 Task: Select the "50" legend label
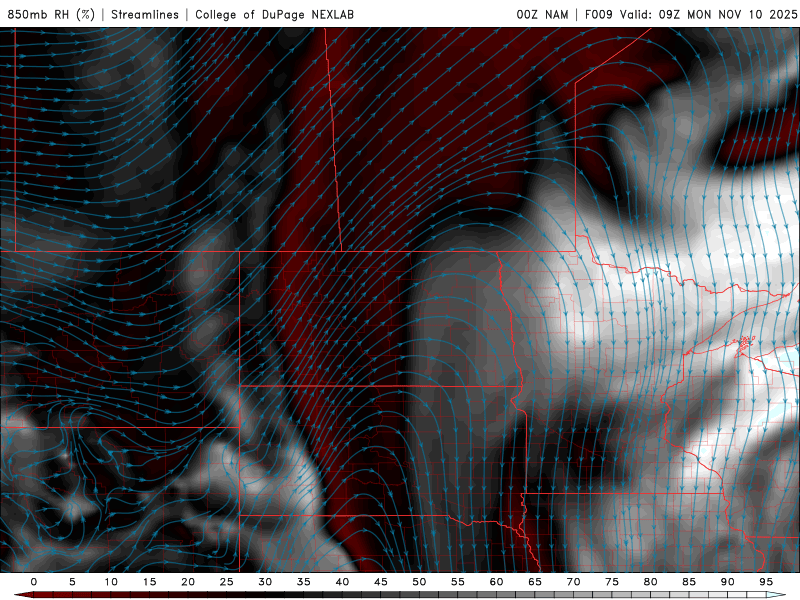(419, 582)
